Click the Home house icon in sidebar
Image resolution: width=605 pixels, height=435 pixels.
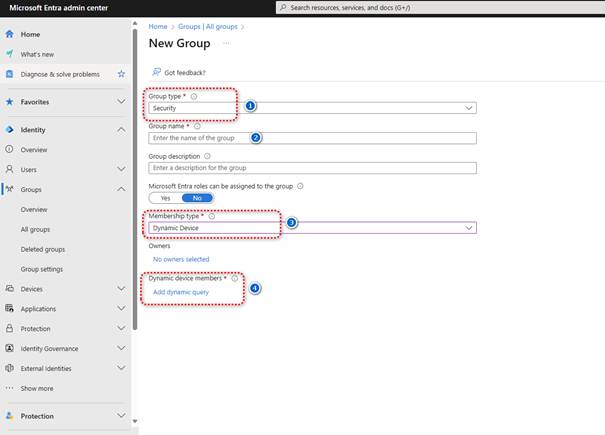coord(10,34)
